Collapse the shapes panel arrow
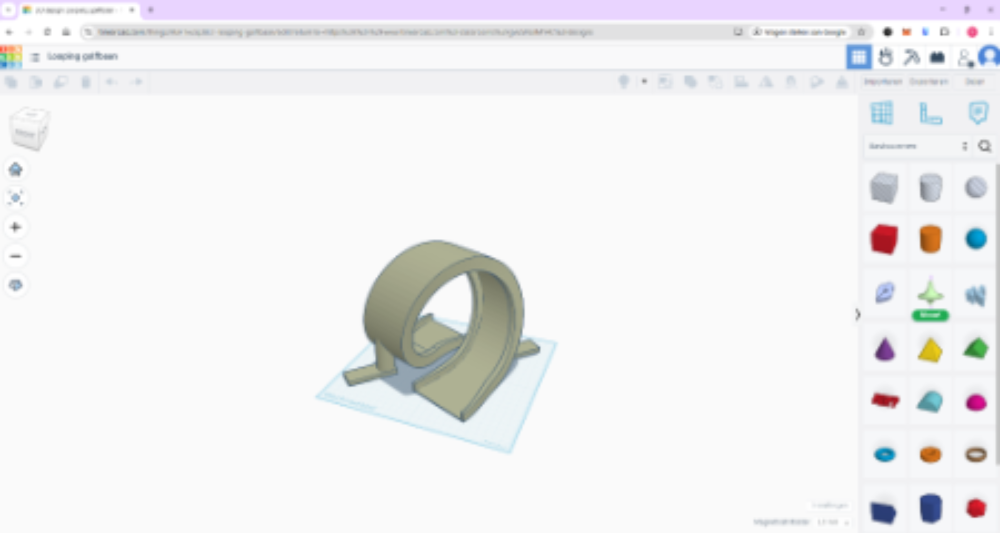The width and height of the screenshot is (1000, 533). click(858, 314)
